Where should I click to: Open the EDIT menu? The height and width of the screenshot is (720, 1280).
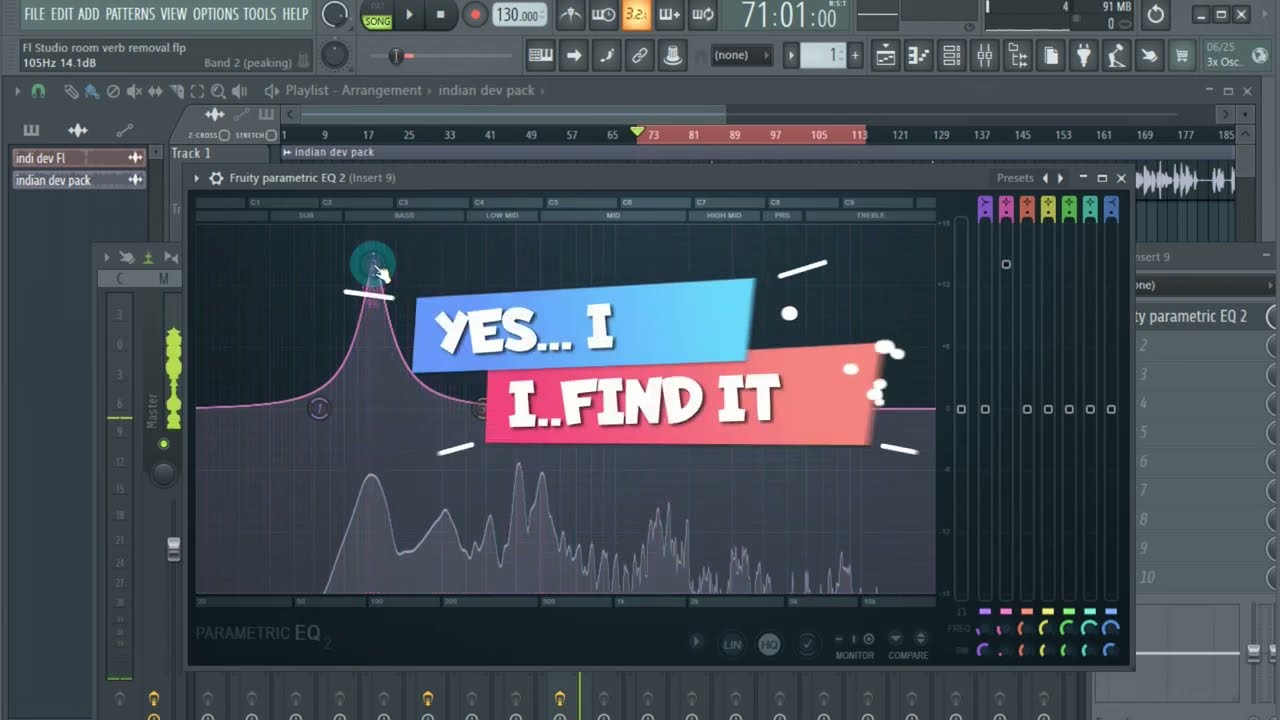point(62,14)
